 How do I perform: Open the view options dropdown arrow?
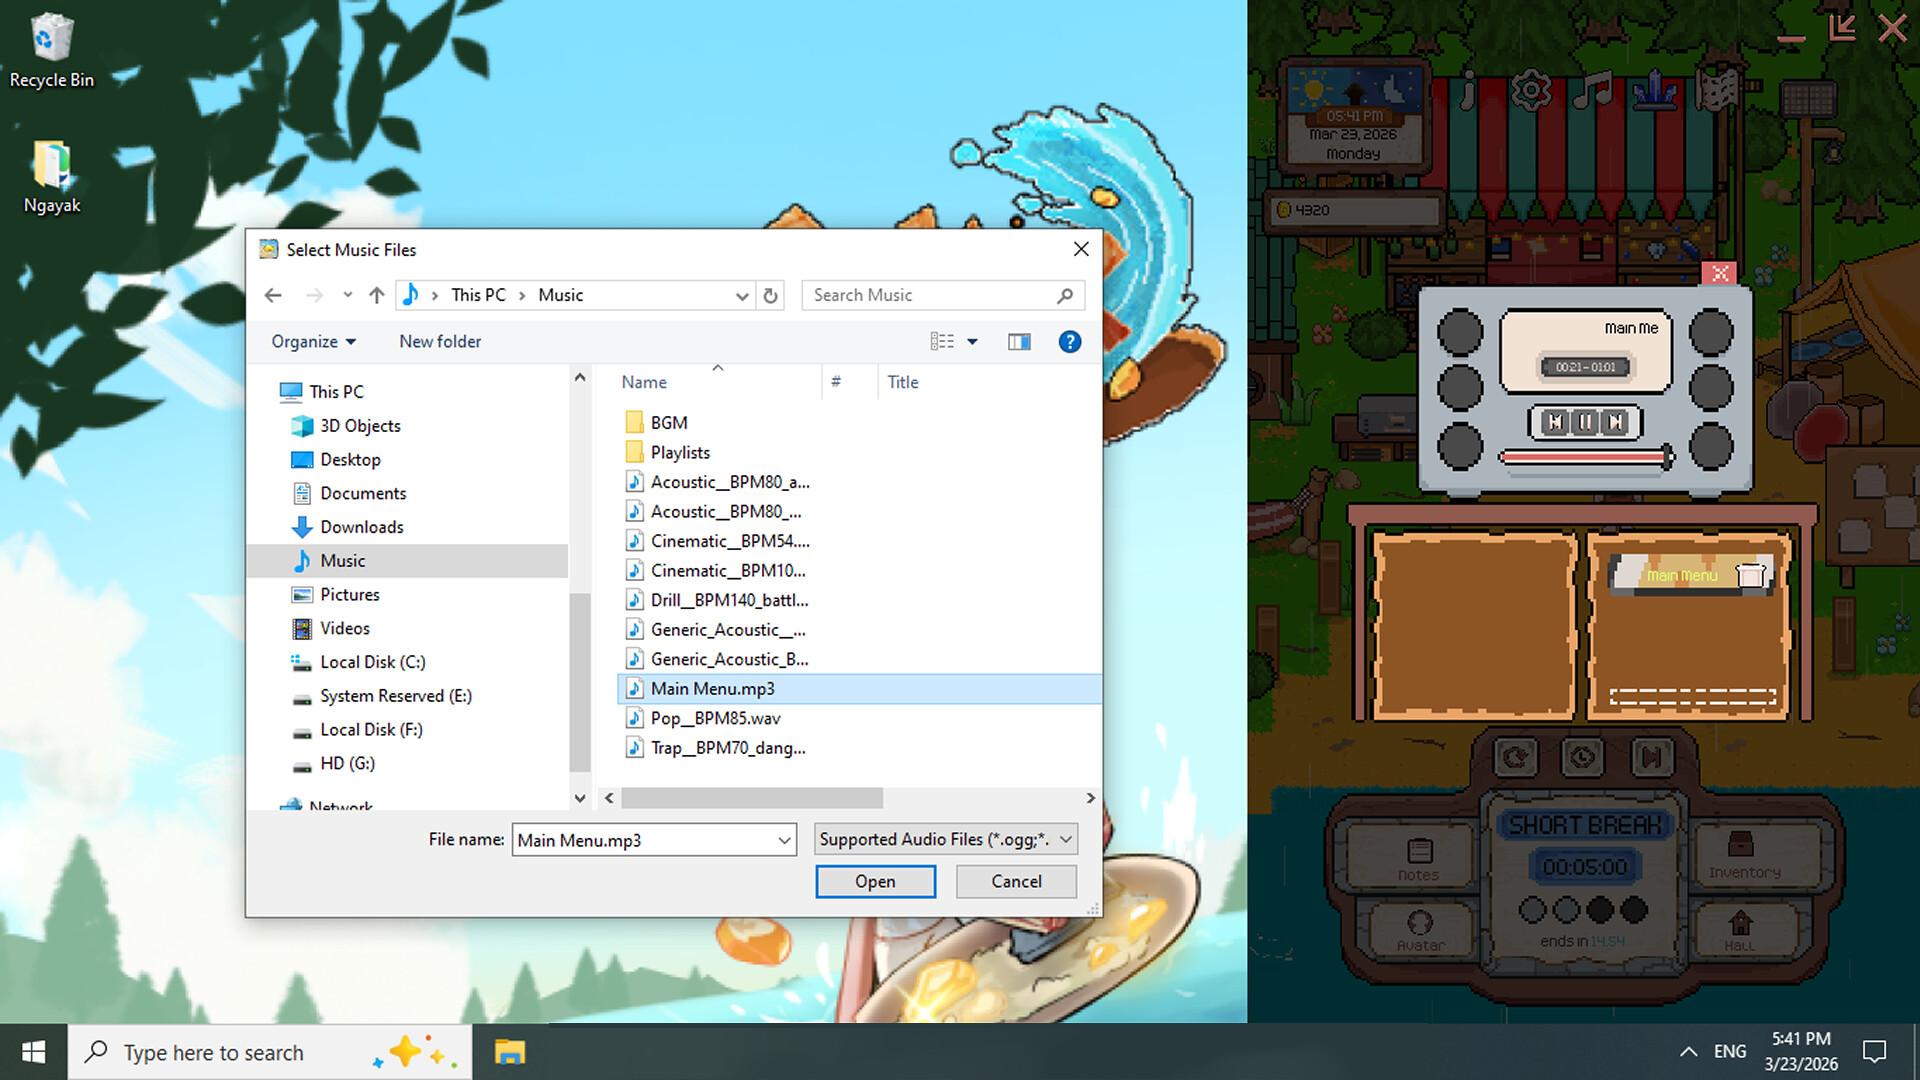pyautogui.click(x=972, y=342)
